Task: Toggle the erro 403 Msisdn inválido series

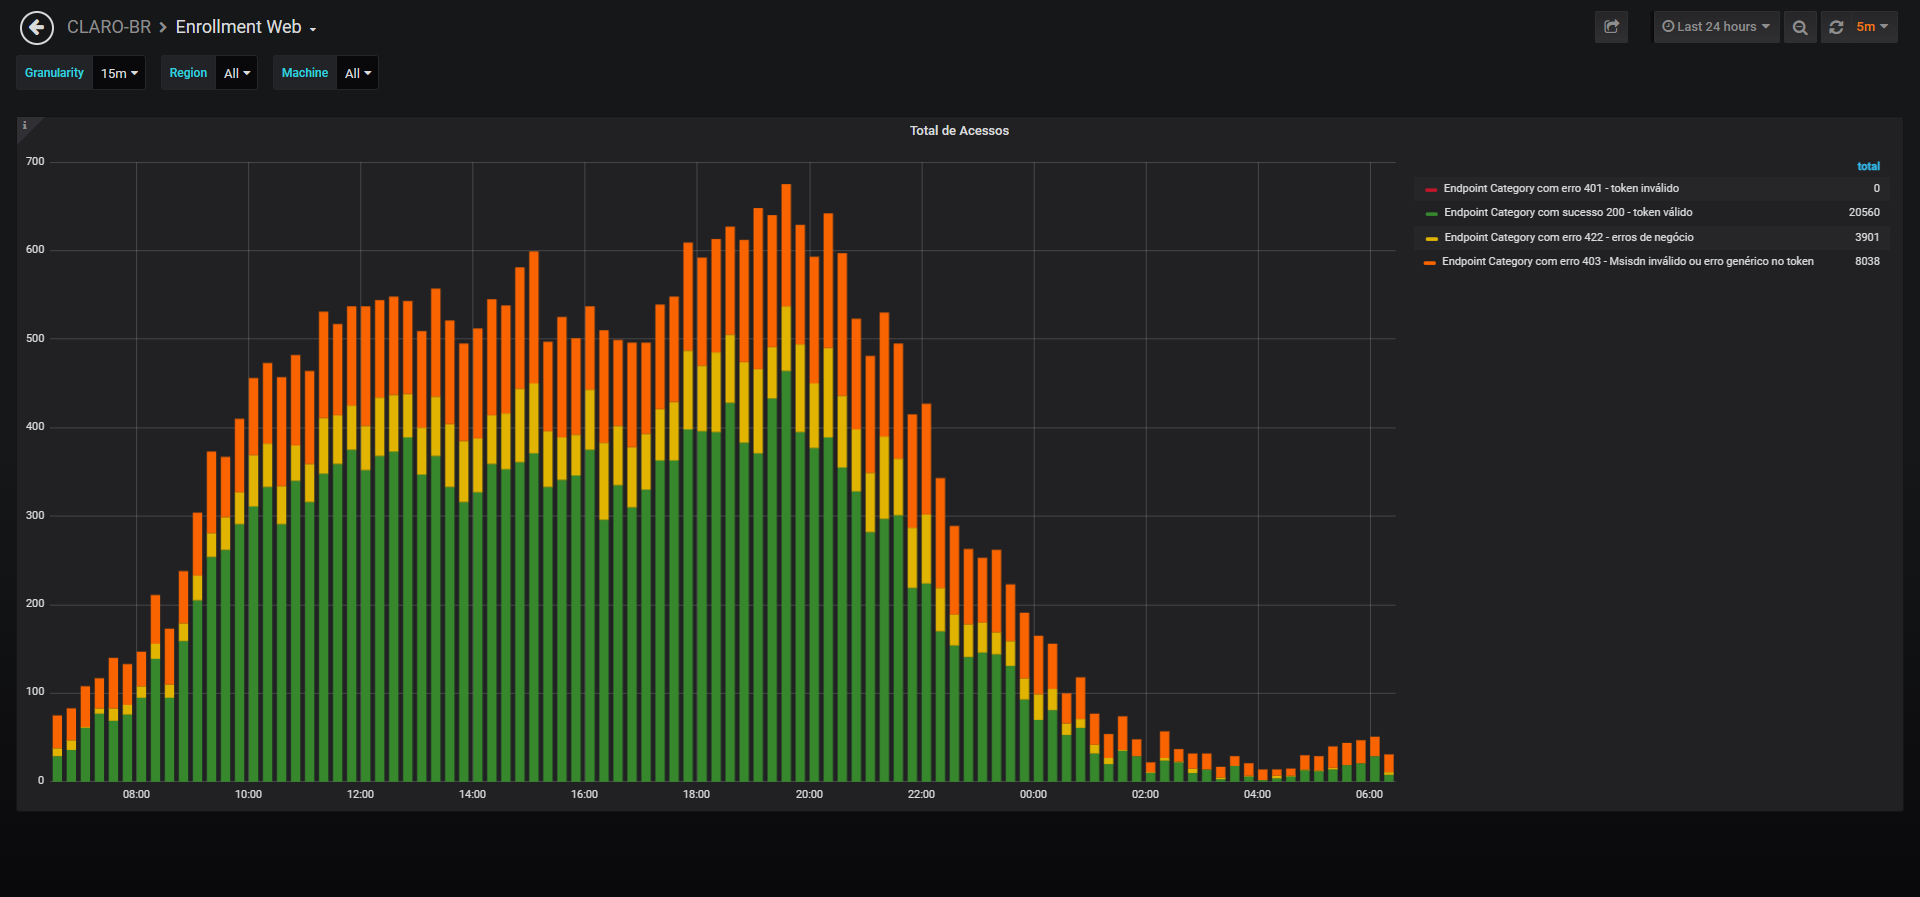Action: 1627,261
